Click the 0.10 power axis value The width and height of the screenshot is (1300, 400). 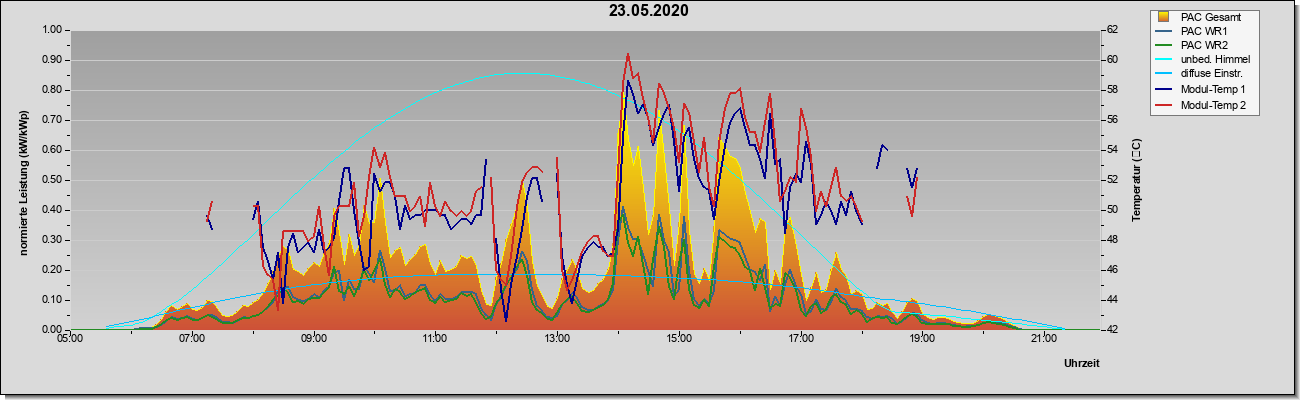(50, 300)
